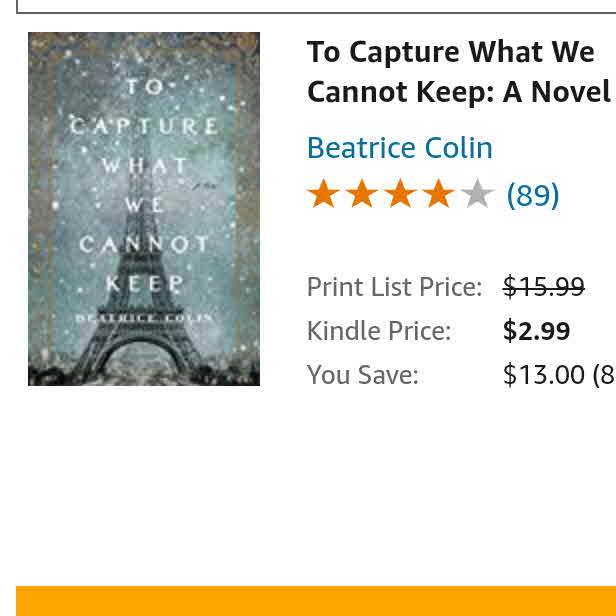Click the first orange rating star
Viewport: 616px width, 616px height.
click(x=323, y=194)
